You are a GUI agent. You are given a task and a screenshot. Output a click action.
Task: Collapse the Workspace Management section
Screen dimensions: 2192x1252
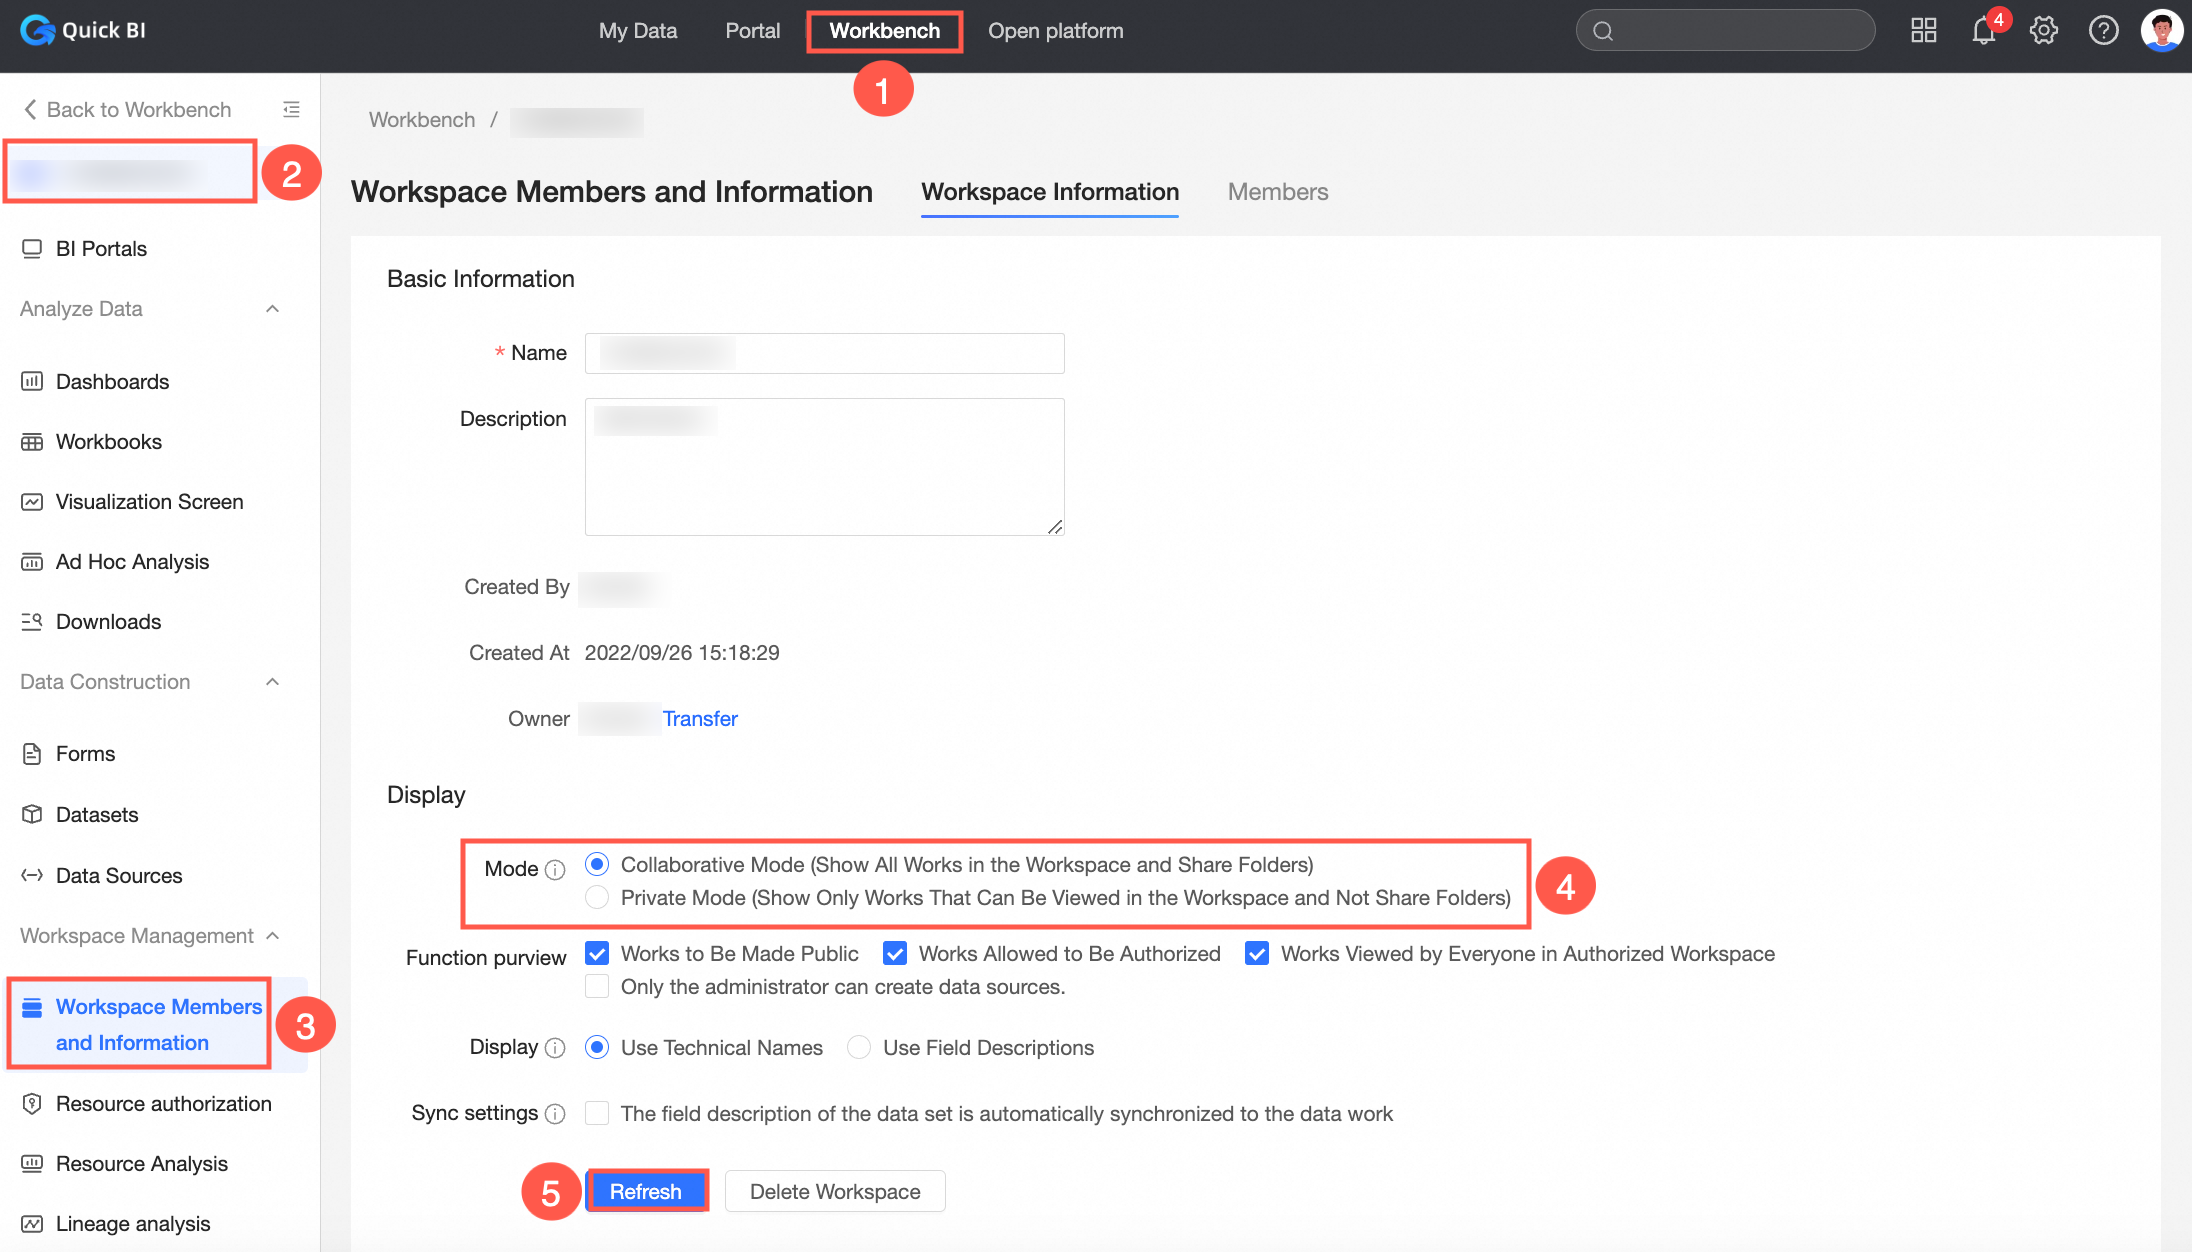coord(272,936)
